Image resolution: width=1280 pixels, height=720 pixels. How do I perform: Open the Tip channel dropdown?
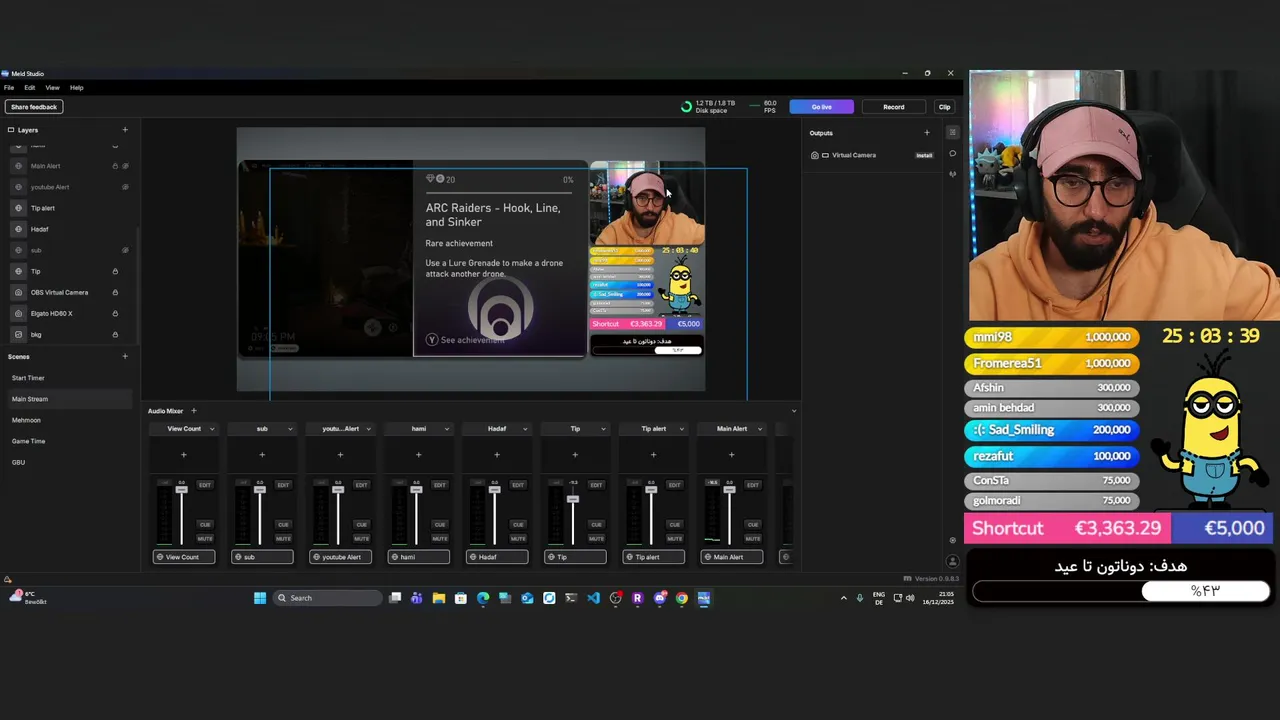[603, 429]
